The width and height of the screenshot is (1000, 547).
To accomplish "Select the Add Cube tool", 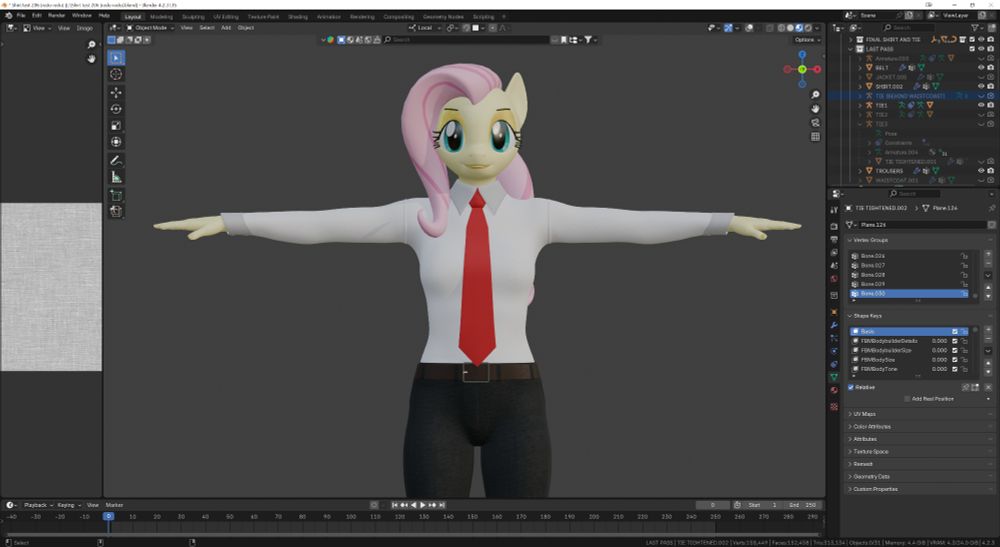I will tap(116, 195).
